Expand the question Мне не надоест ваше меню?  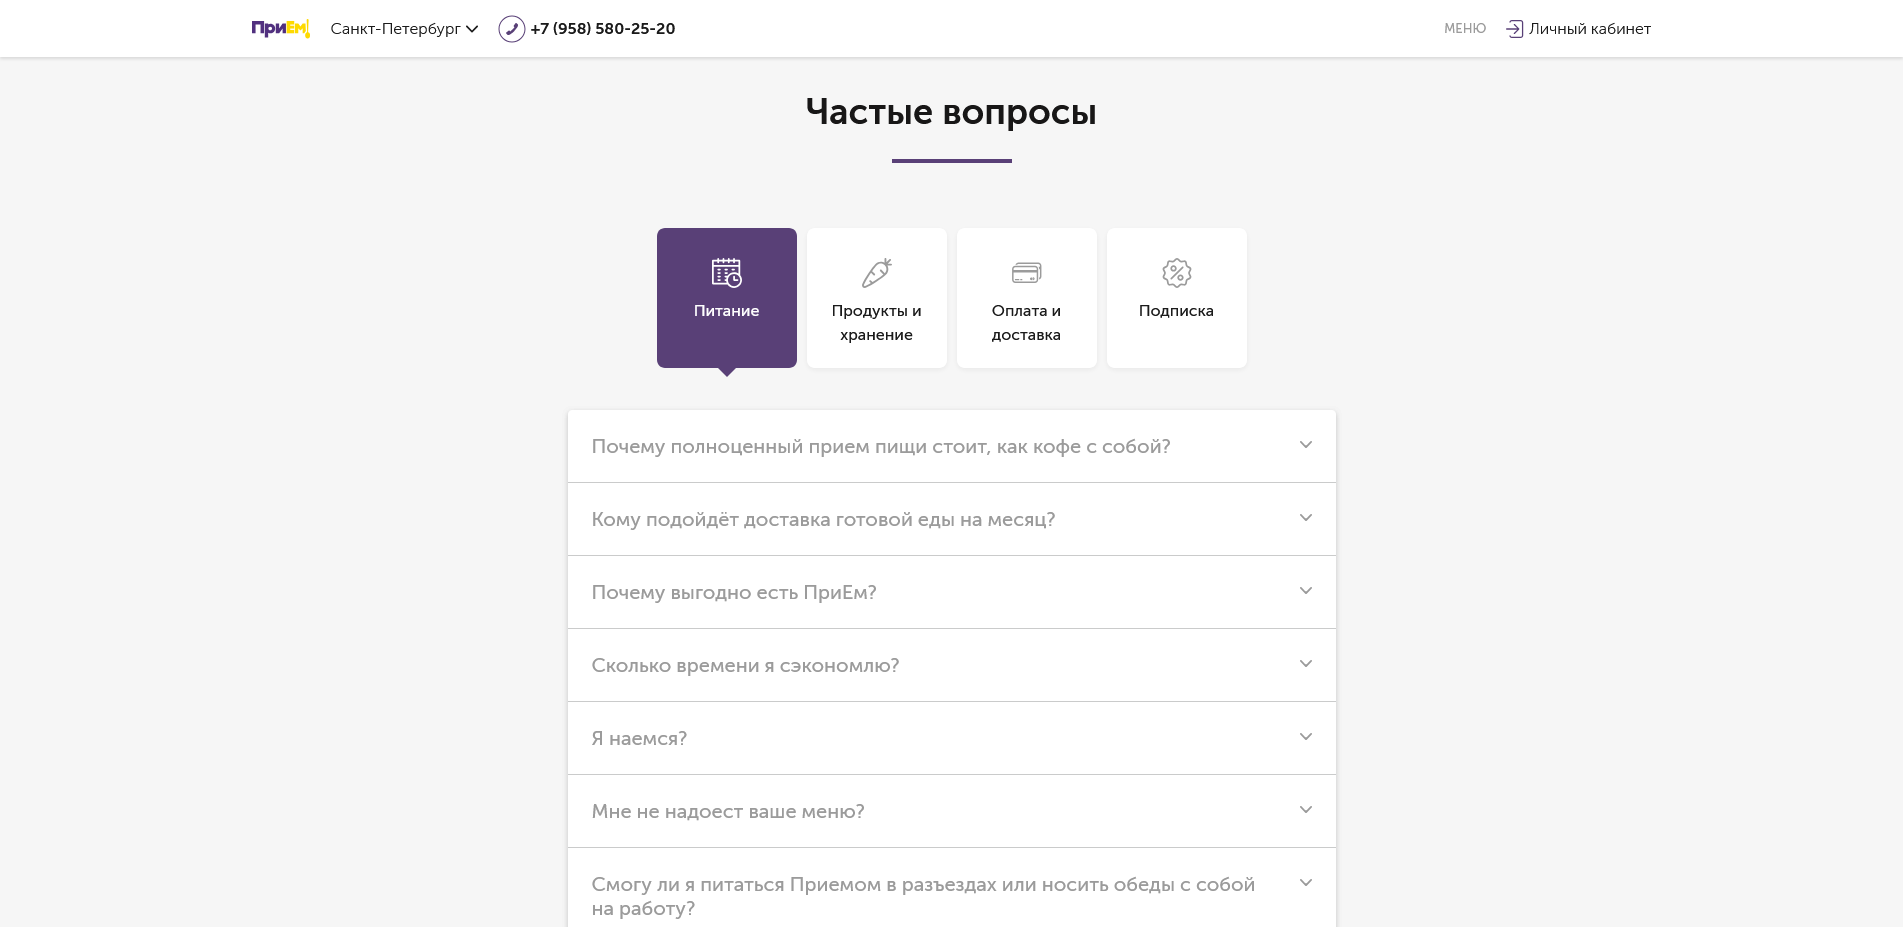tap(951, 811)
